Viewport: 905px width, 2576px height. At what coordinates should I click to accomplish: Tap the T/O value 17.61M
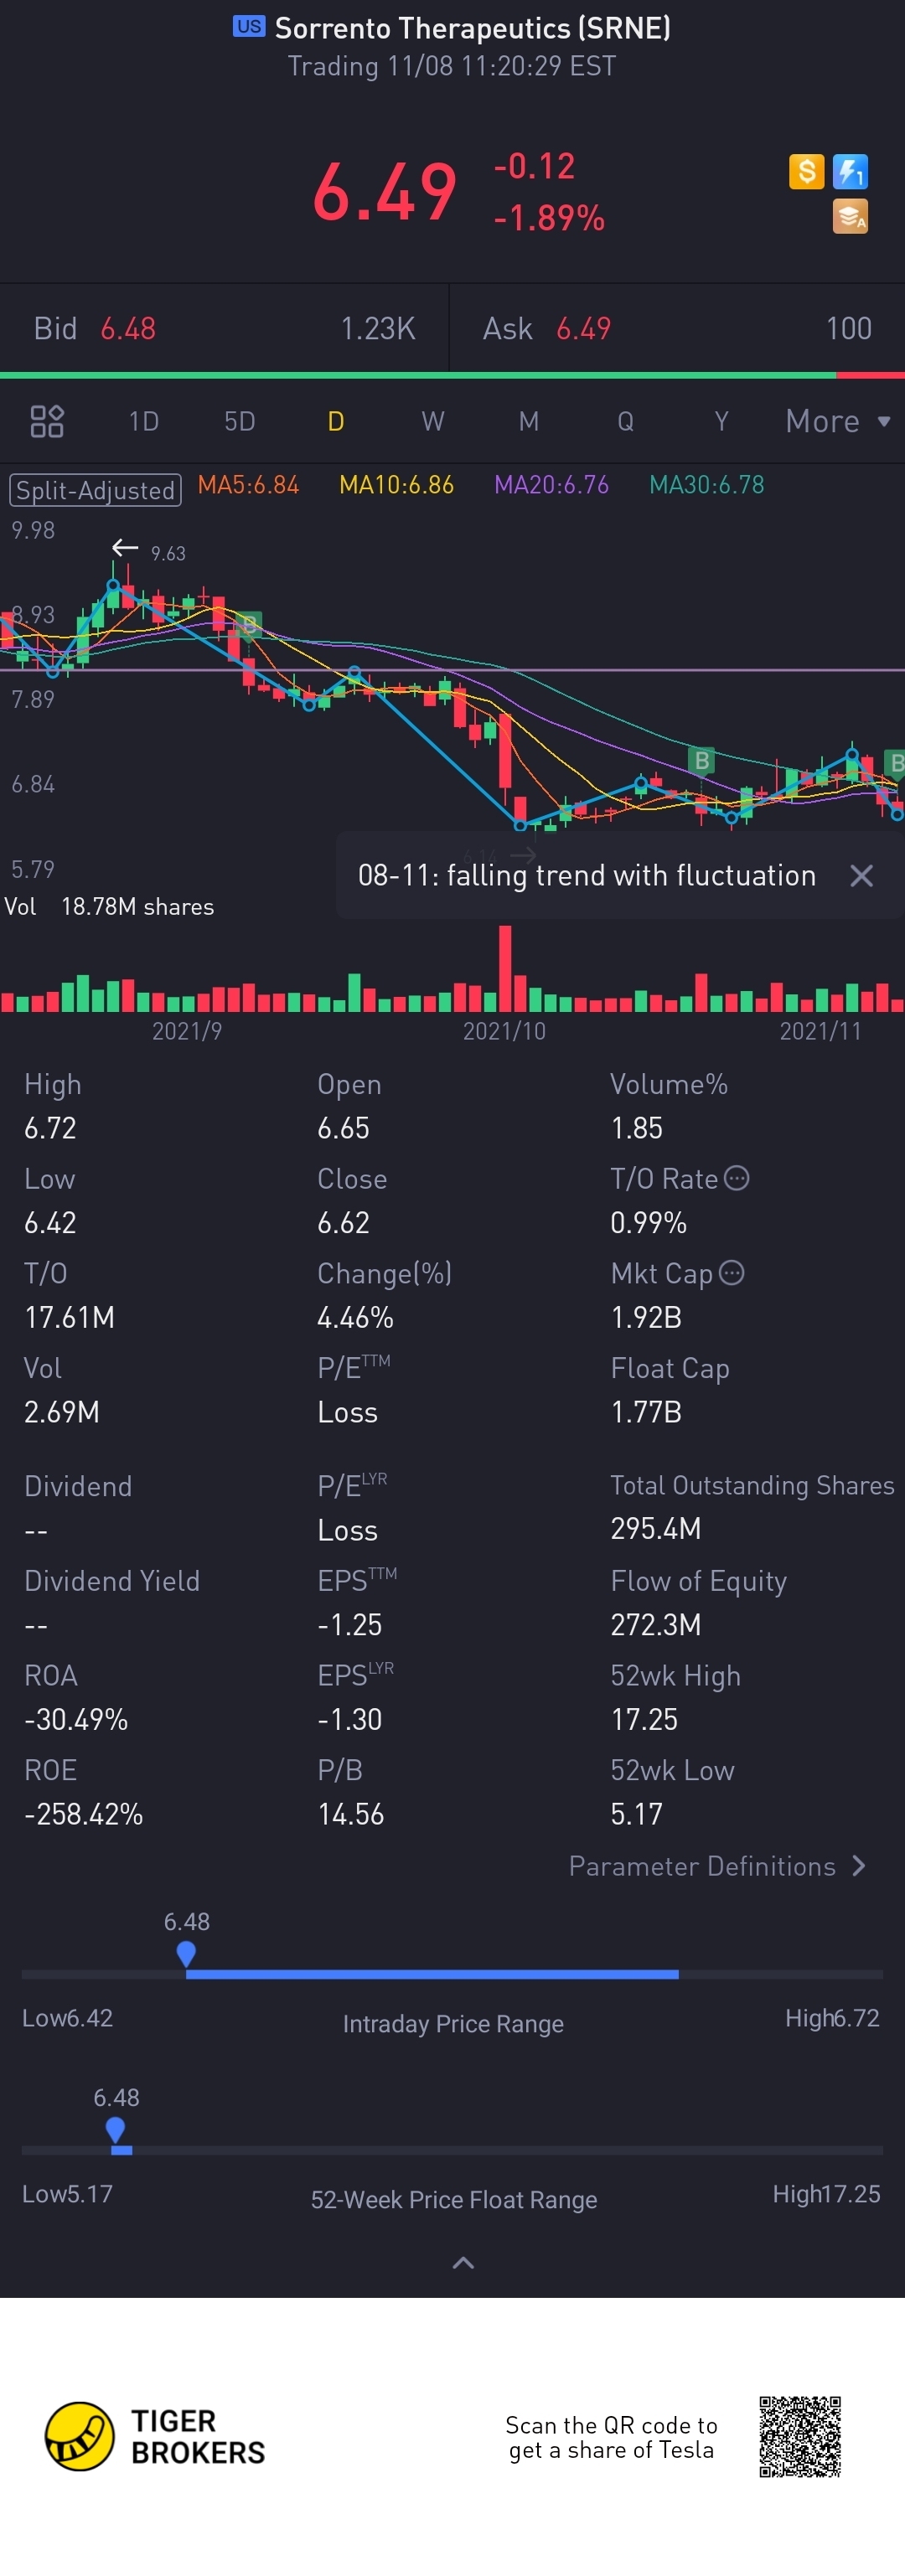pyautogui.click(x=70, y=1318)
